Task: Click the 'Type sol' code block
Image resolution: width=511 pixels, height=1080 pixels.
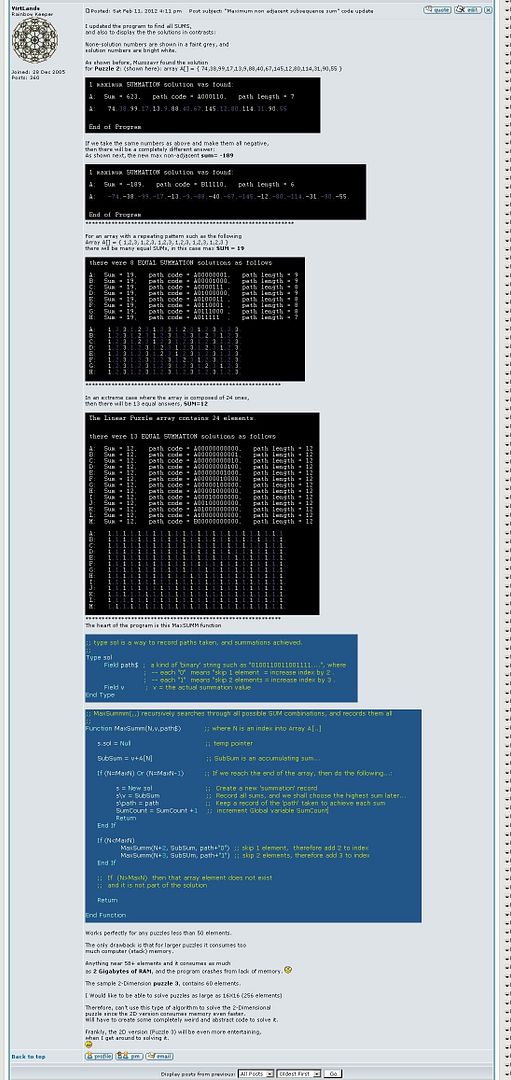Action: pyautogui.click(x=221, y=668)
